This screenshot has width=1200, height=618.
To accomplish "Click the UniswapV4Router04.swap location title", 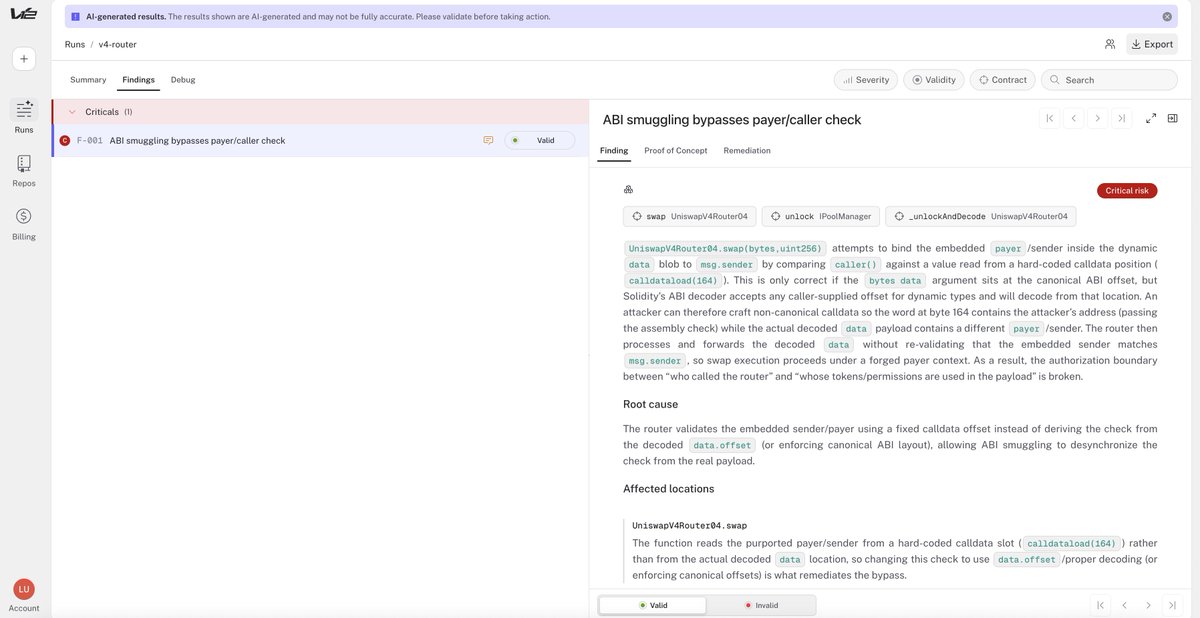I will (x=690, y=525).
